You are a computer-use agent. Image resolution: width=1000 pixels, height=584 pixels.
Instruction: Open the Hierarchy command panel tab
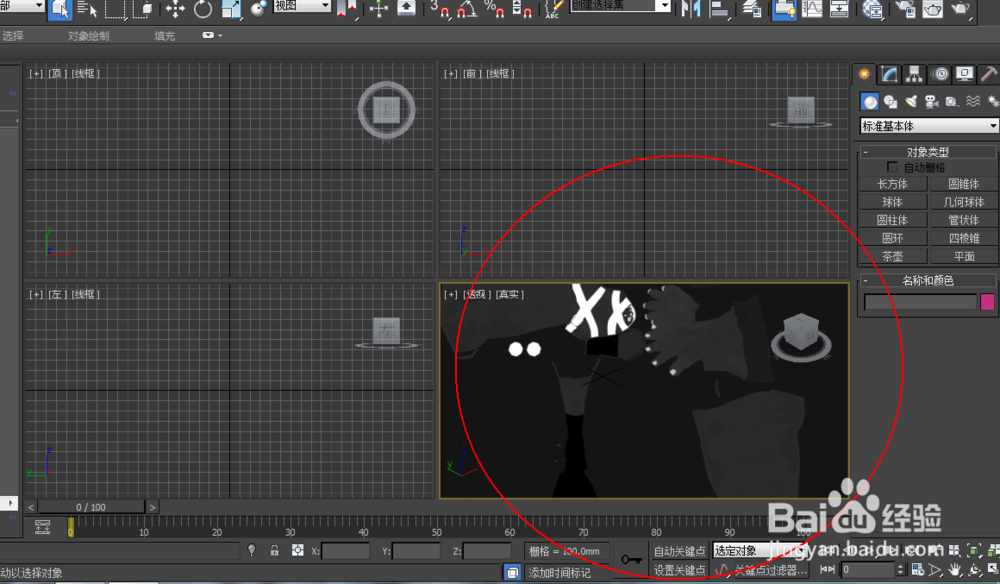click(x=915, y=75)
